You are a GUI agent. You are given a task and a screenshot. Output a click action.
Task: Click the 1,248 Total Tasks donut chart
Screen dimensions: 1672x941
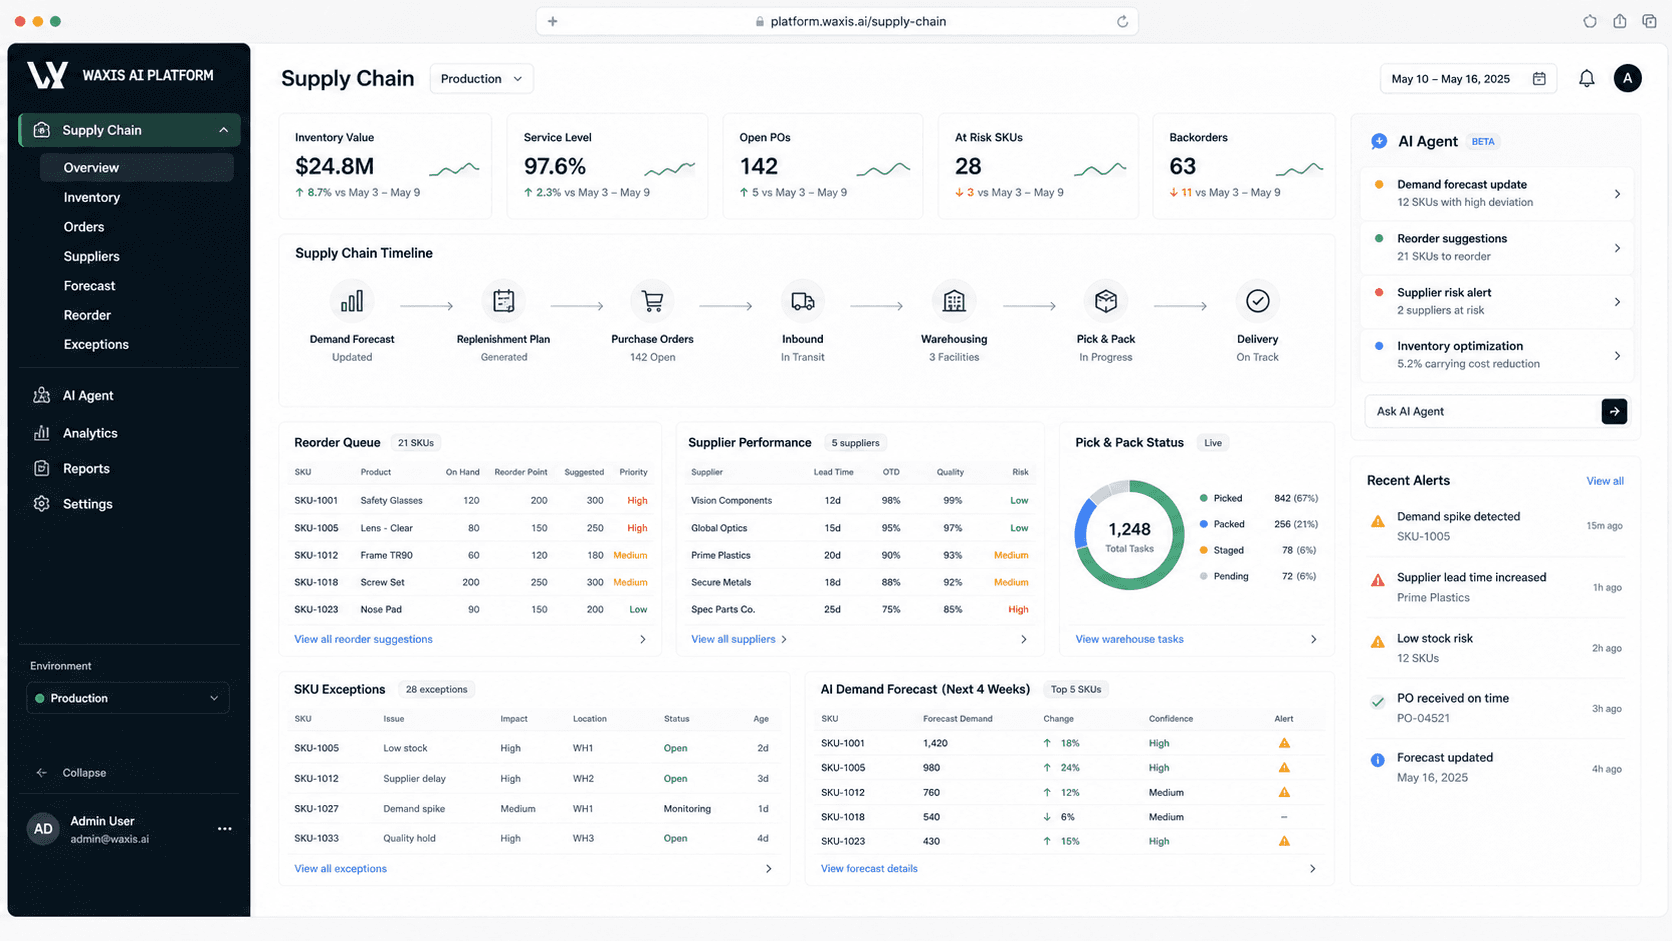coord(1129,535)
